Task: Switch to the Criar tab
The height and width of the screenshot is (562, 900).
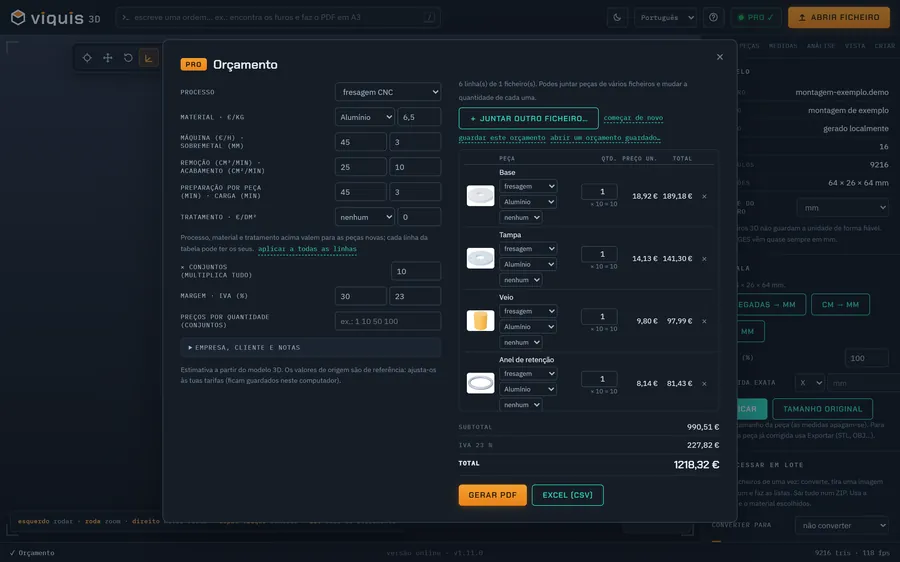Action: (x=885, y=46)
